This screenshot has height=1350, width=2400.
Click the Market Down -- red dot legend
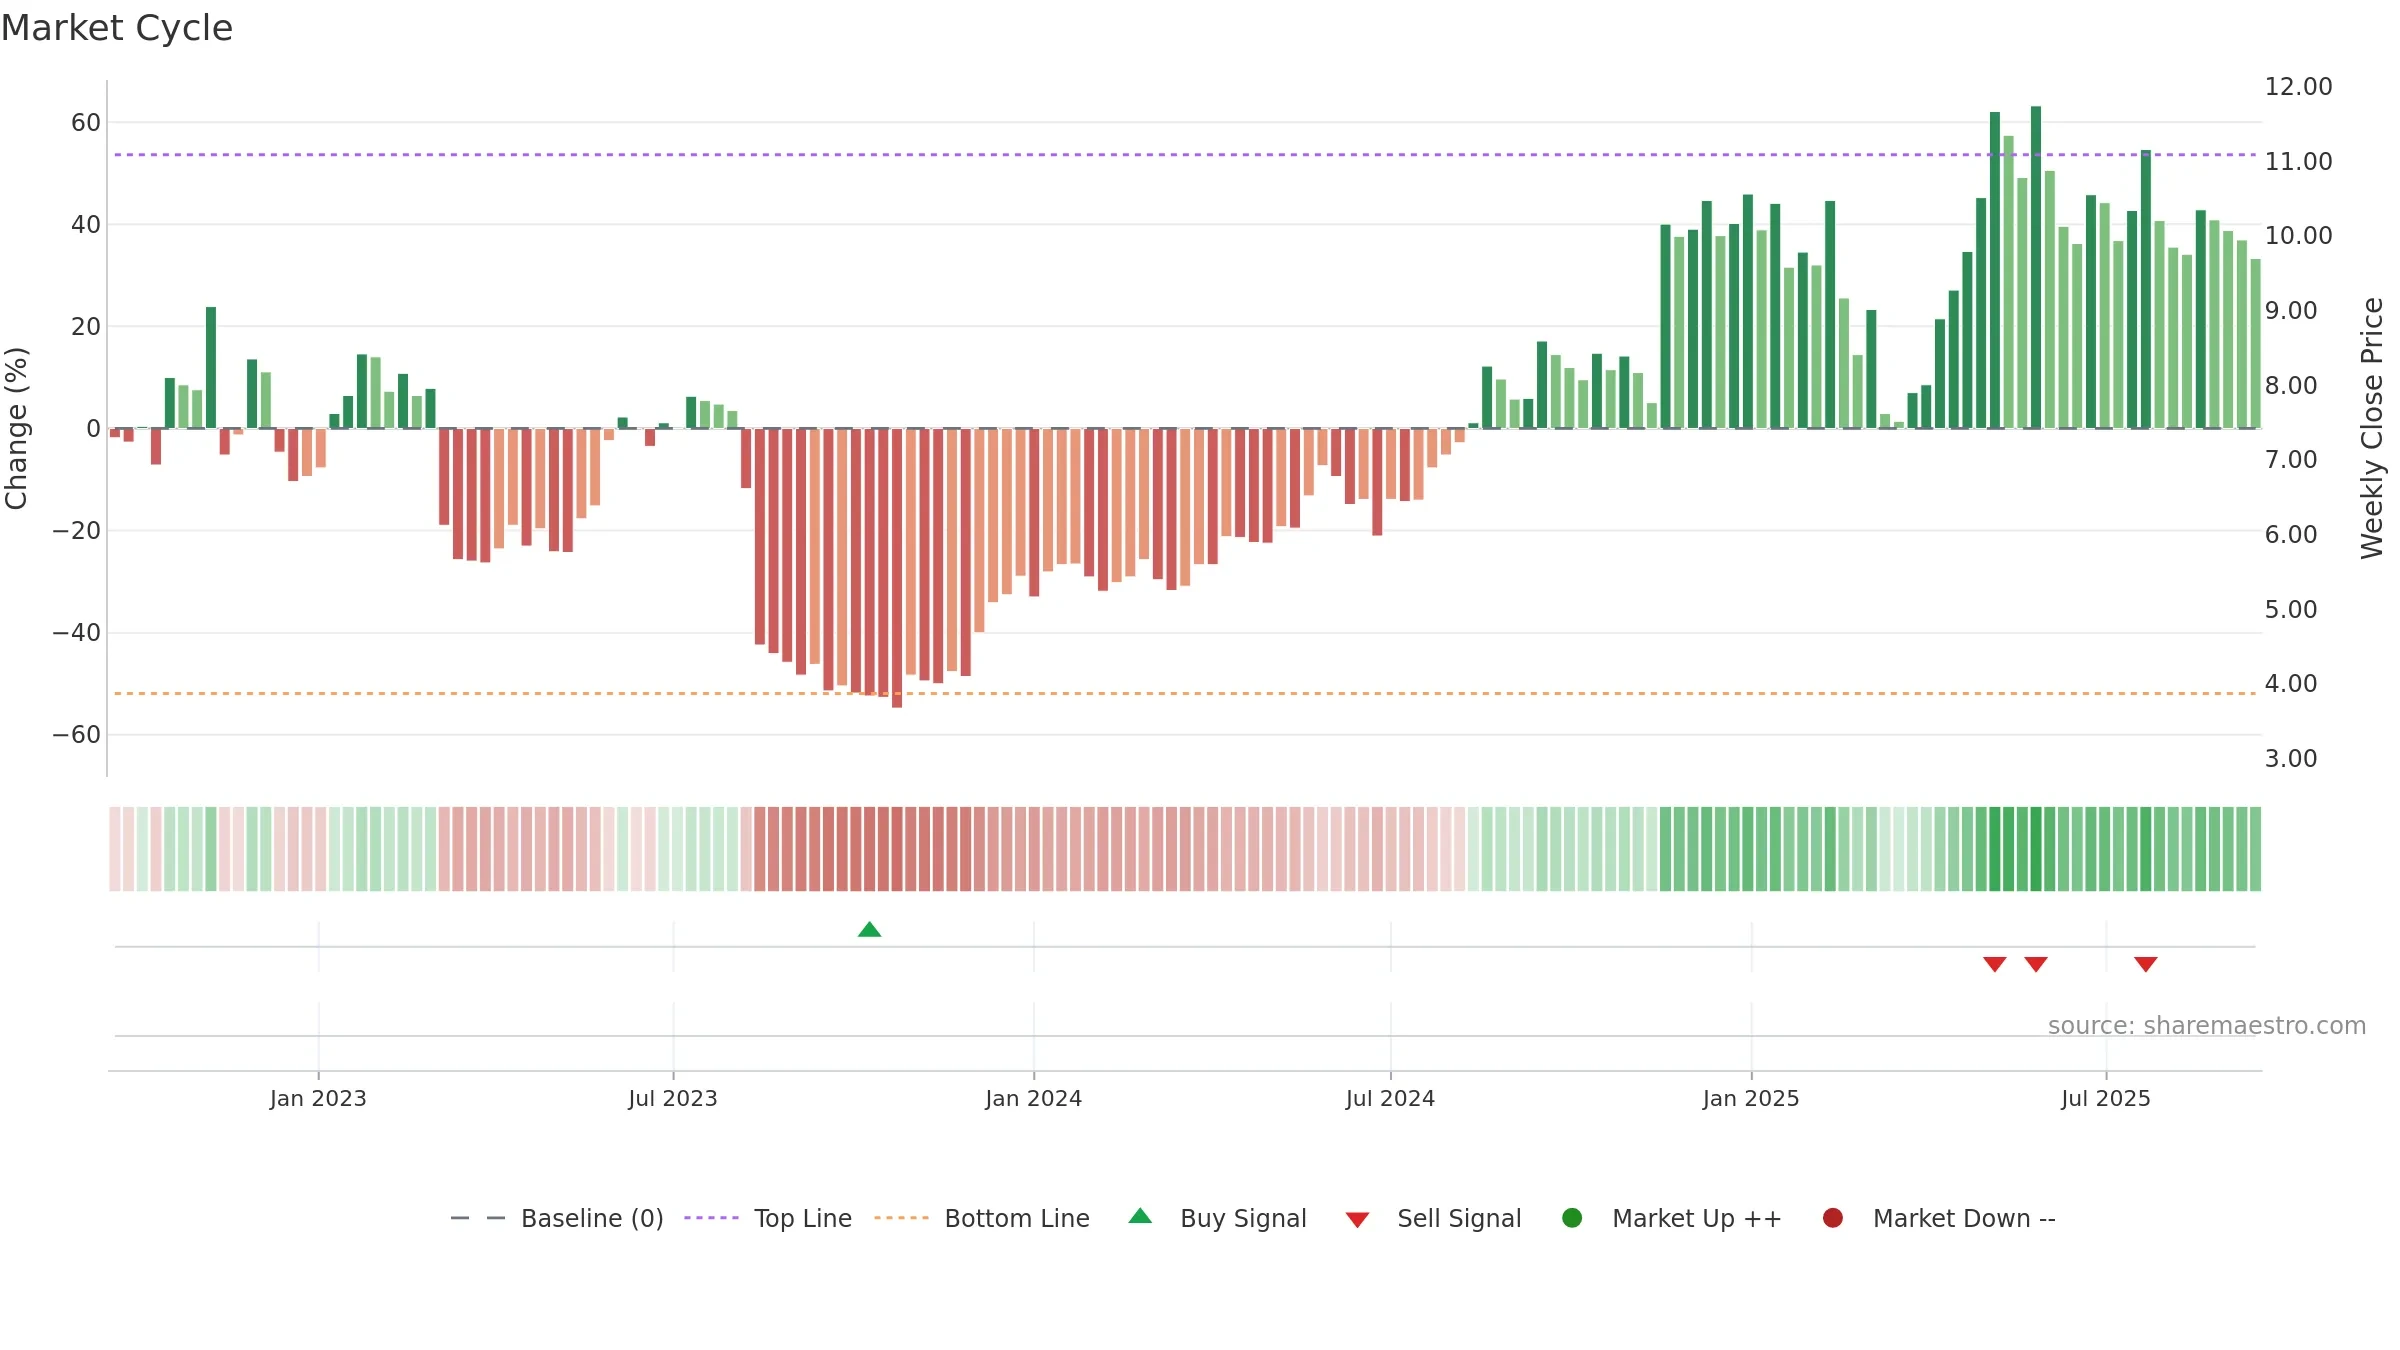tap(1833, 1218)
